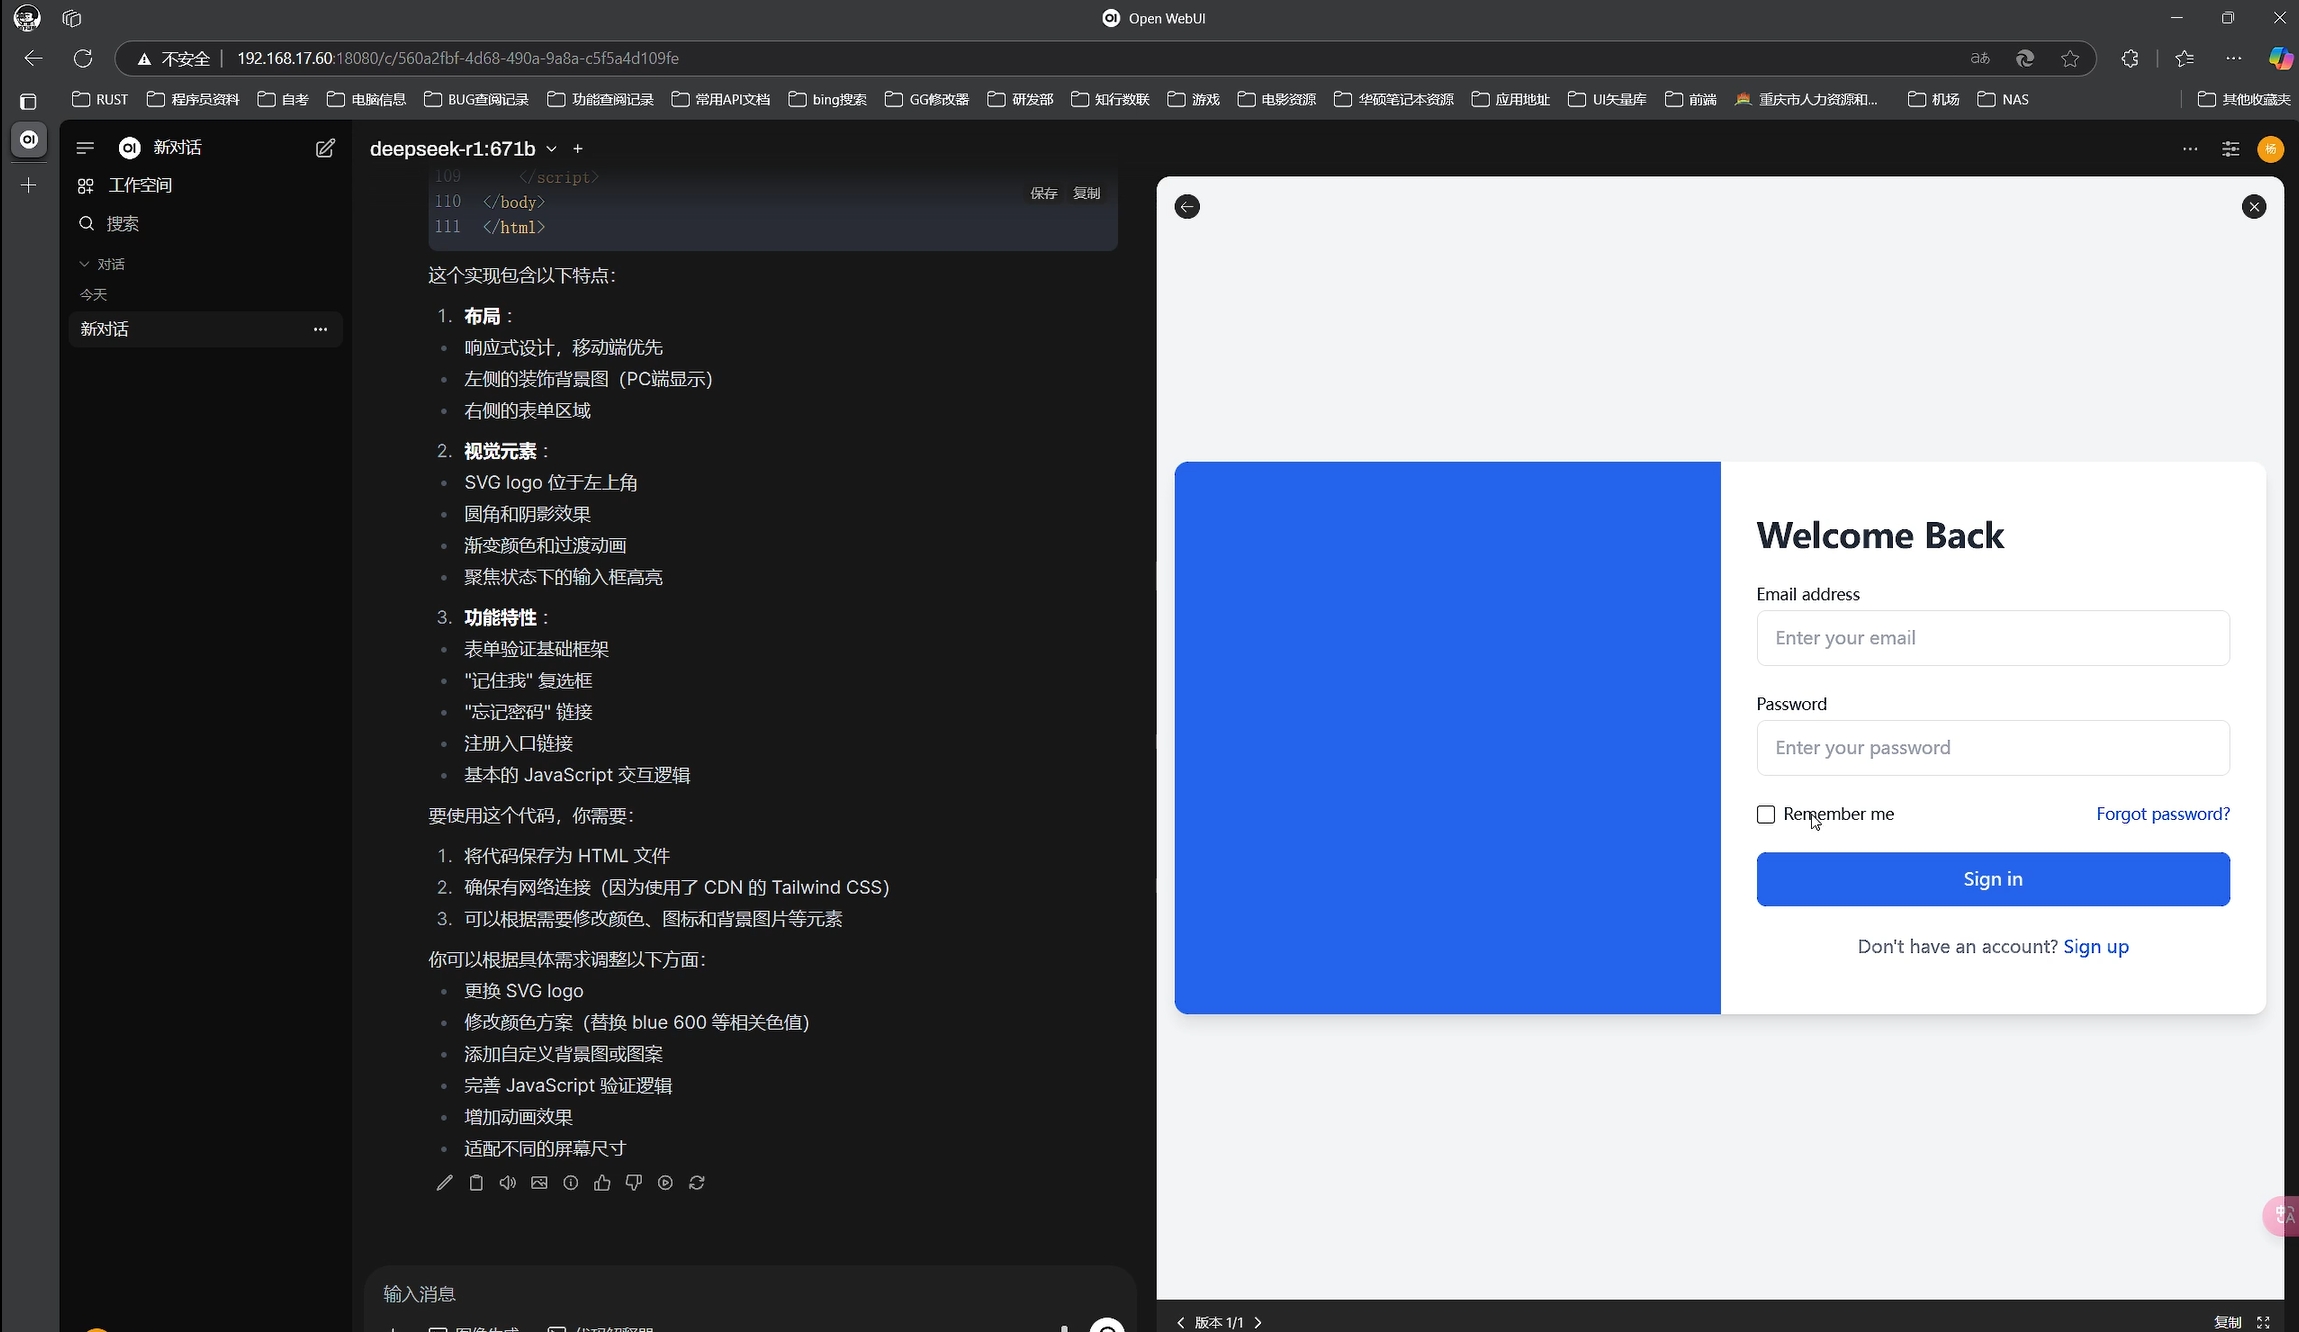Add another model with plus icon
Image resolution: width=2299 pixels, height=1332 pixels.
point(578,149)
